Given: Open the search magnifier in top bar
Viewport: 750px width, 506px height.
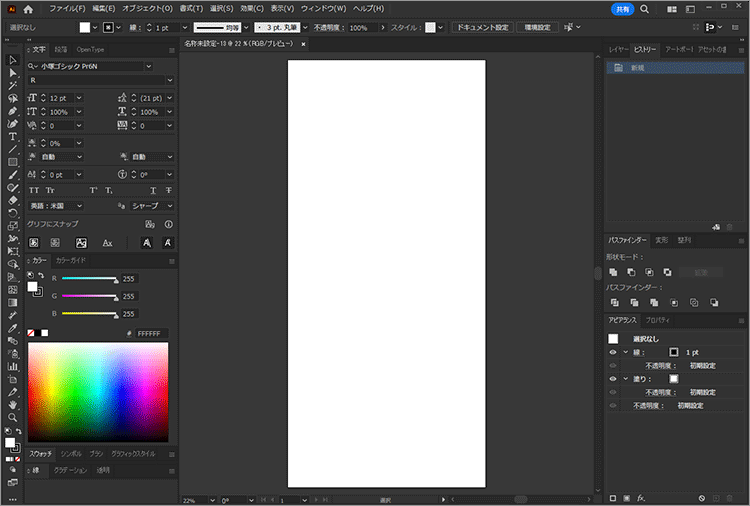Looking at the screenshot, I should pyautogui.click(x=644, y=8).
